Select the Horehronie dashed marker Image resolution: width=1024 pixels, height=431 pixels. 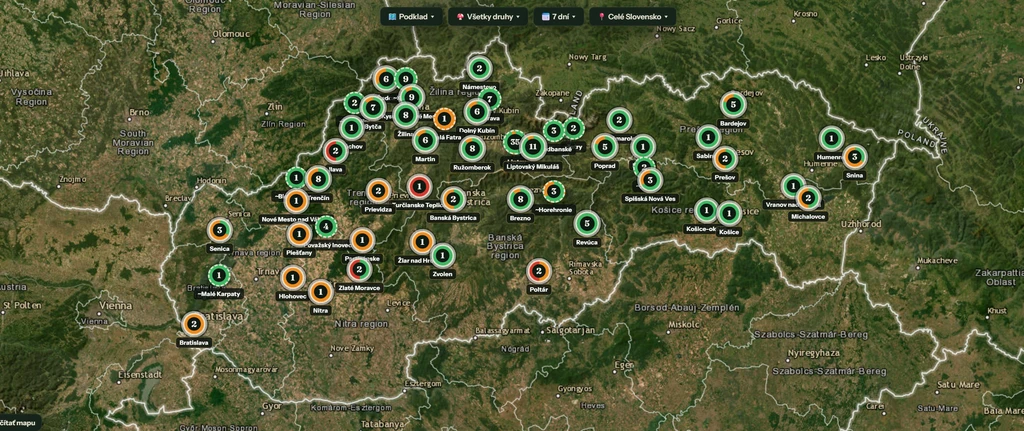pyautogui.click(x=553, y=191)
